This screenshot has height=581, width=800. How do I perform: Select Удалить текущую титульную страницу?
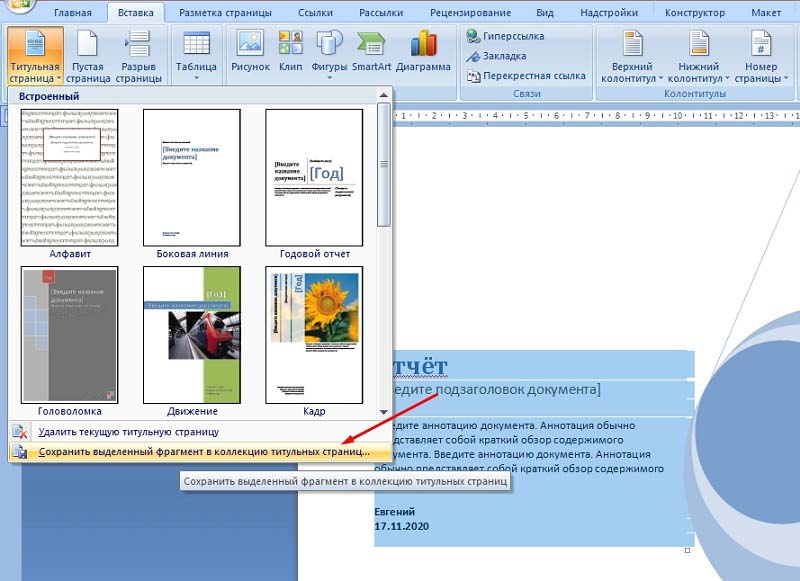[x=200, y=432]
